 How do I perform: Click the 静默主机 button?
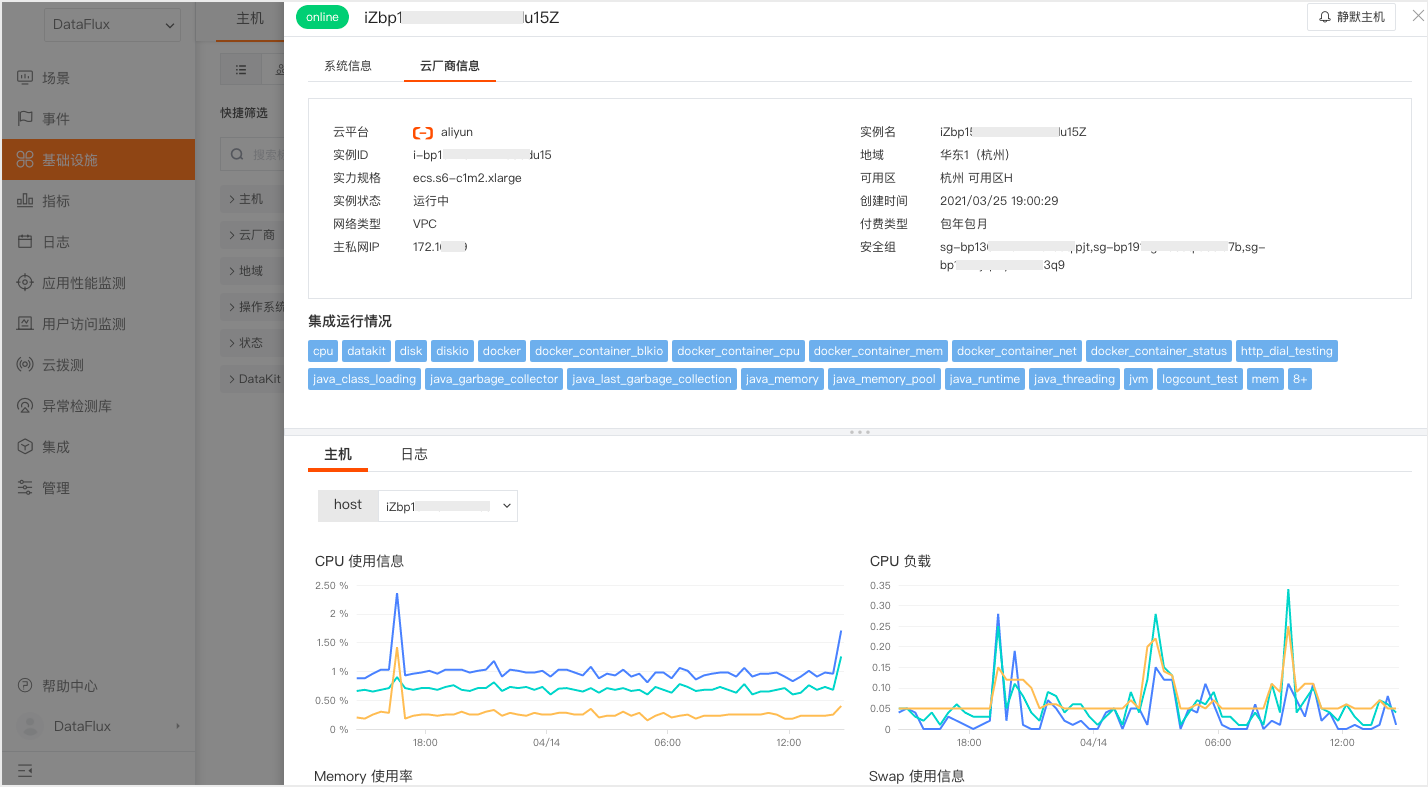(x=1352, y=17)
